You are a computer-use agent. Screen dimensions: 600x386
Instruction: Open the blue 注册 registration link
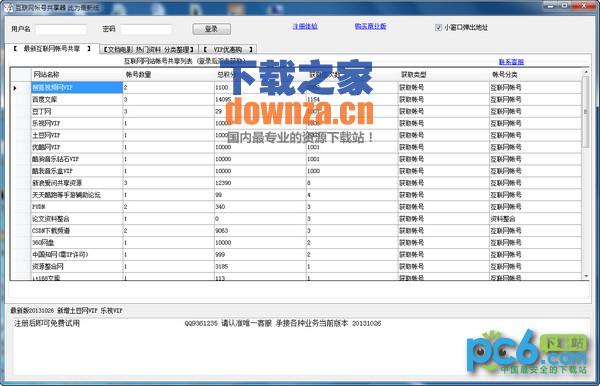click(x=305, y=26)
